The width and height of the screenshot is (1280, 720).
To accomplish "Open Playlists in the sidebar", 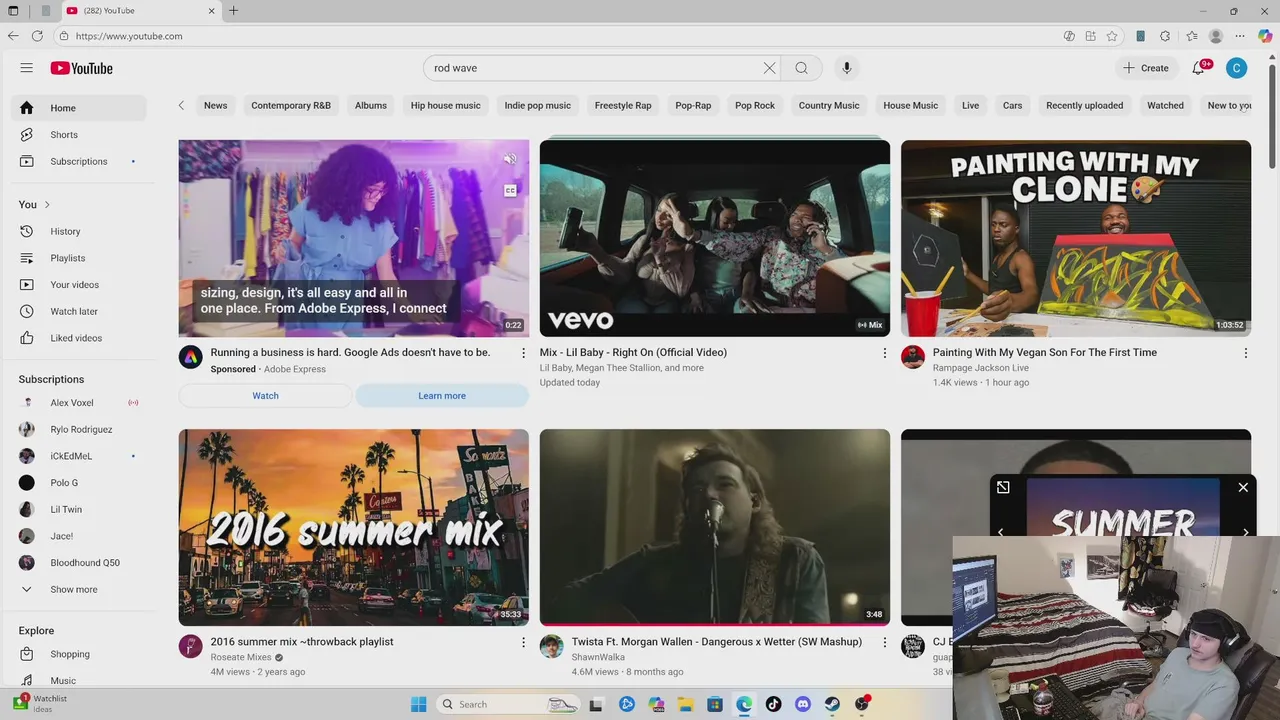I will coord(78,258).
